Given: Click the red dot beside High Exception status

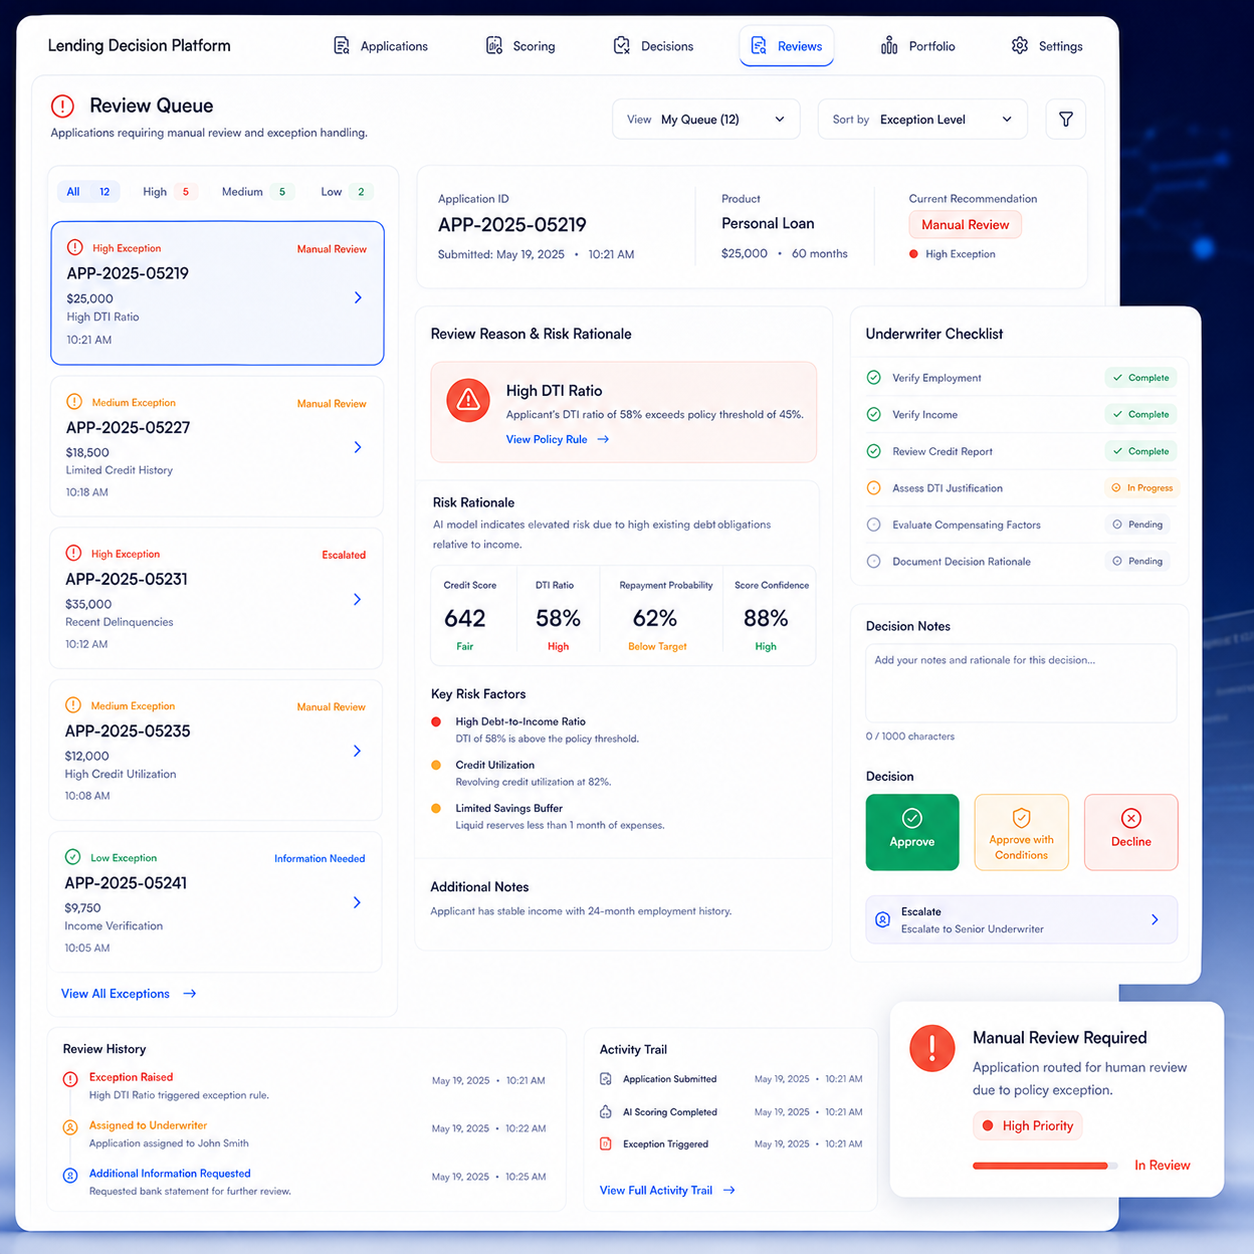Looking at the screenshot, I should click(914, 254).
